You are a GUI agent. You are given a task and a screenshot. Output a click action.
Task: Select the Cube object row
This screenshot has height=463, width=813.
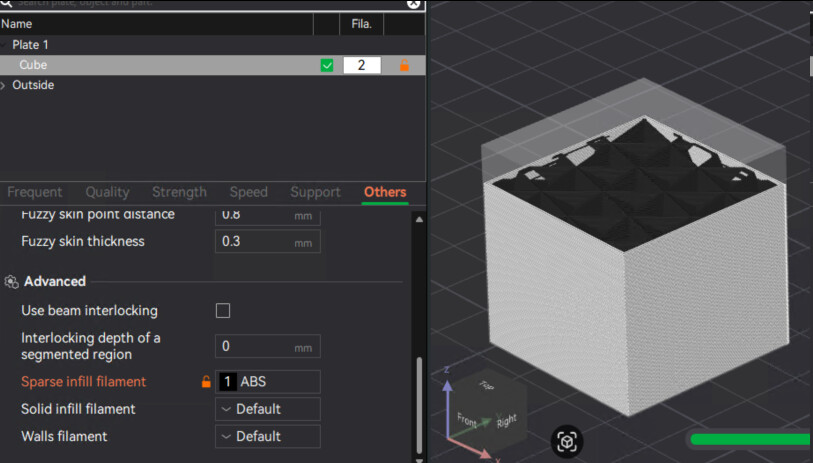click(x=213, y=65)
